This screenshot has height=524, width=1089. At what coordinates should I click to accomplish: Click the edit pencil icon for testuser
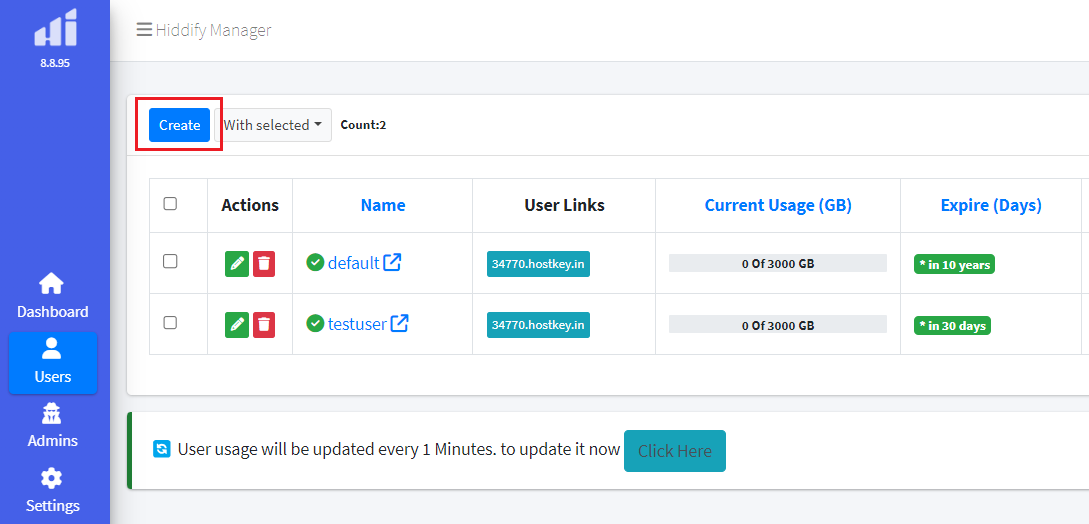click(237, 324)
